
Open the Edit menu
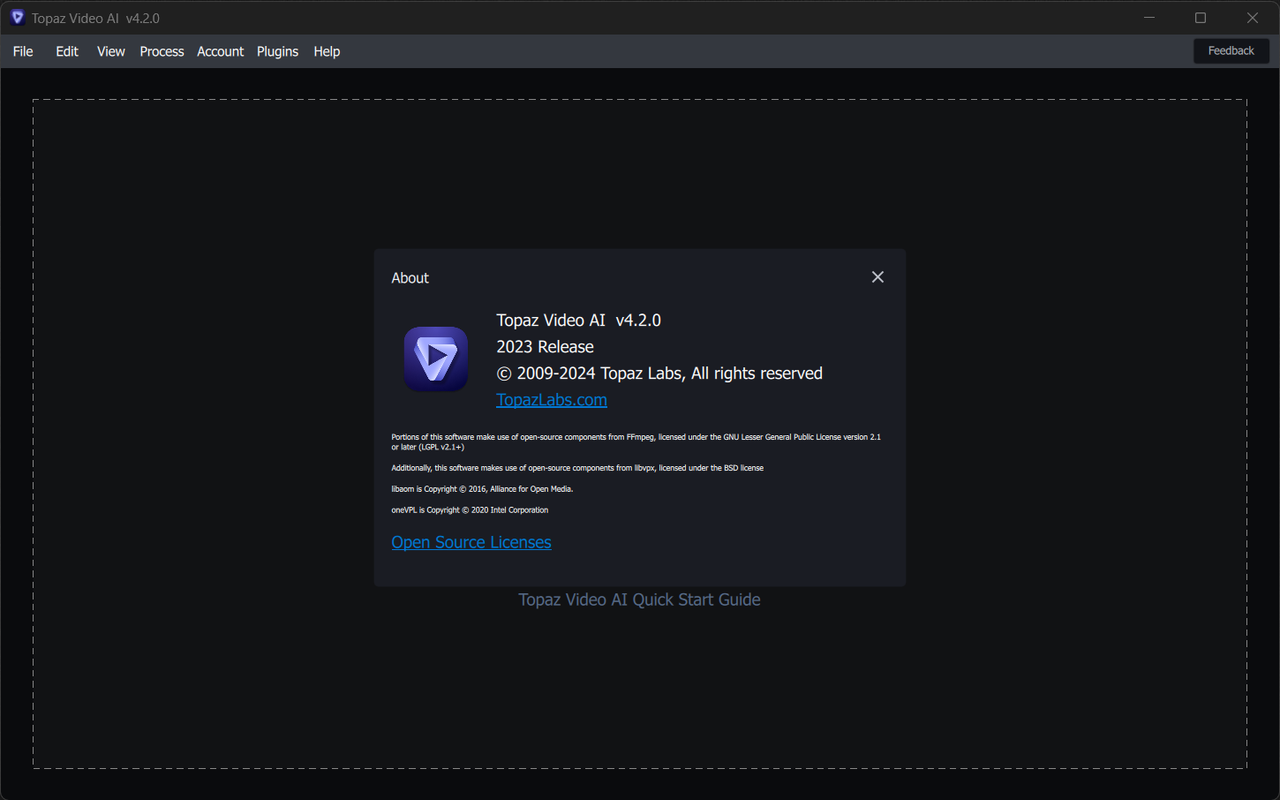[x=67, y=51]
